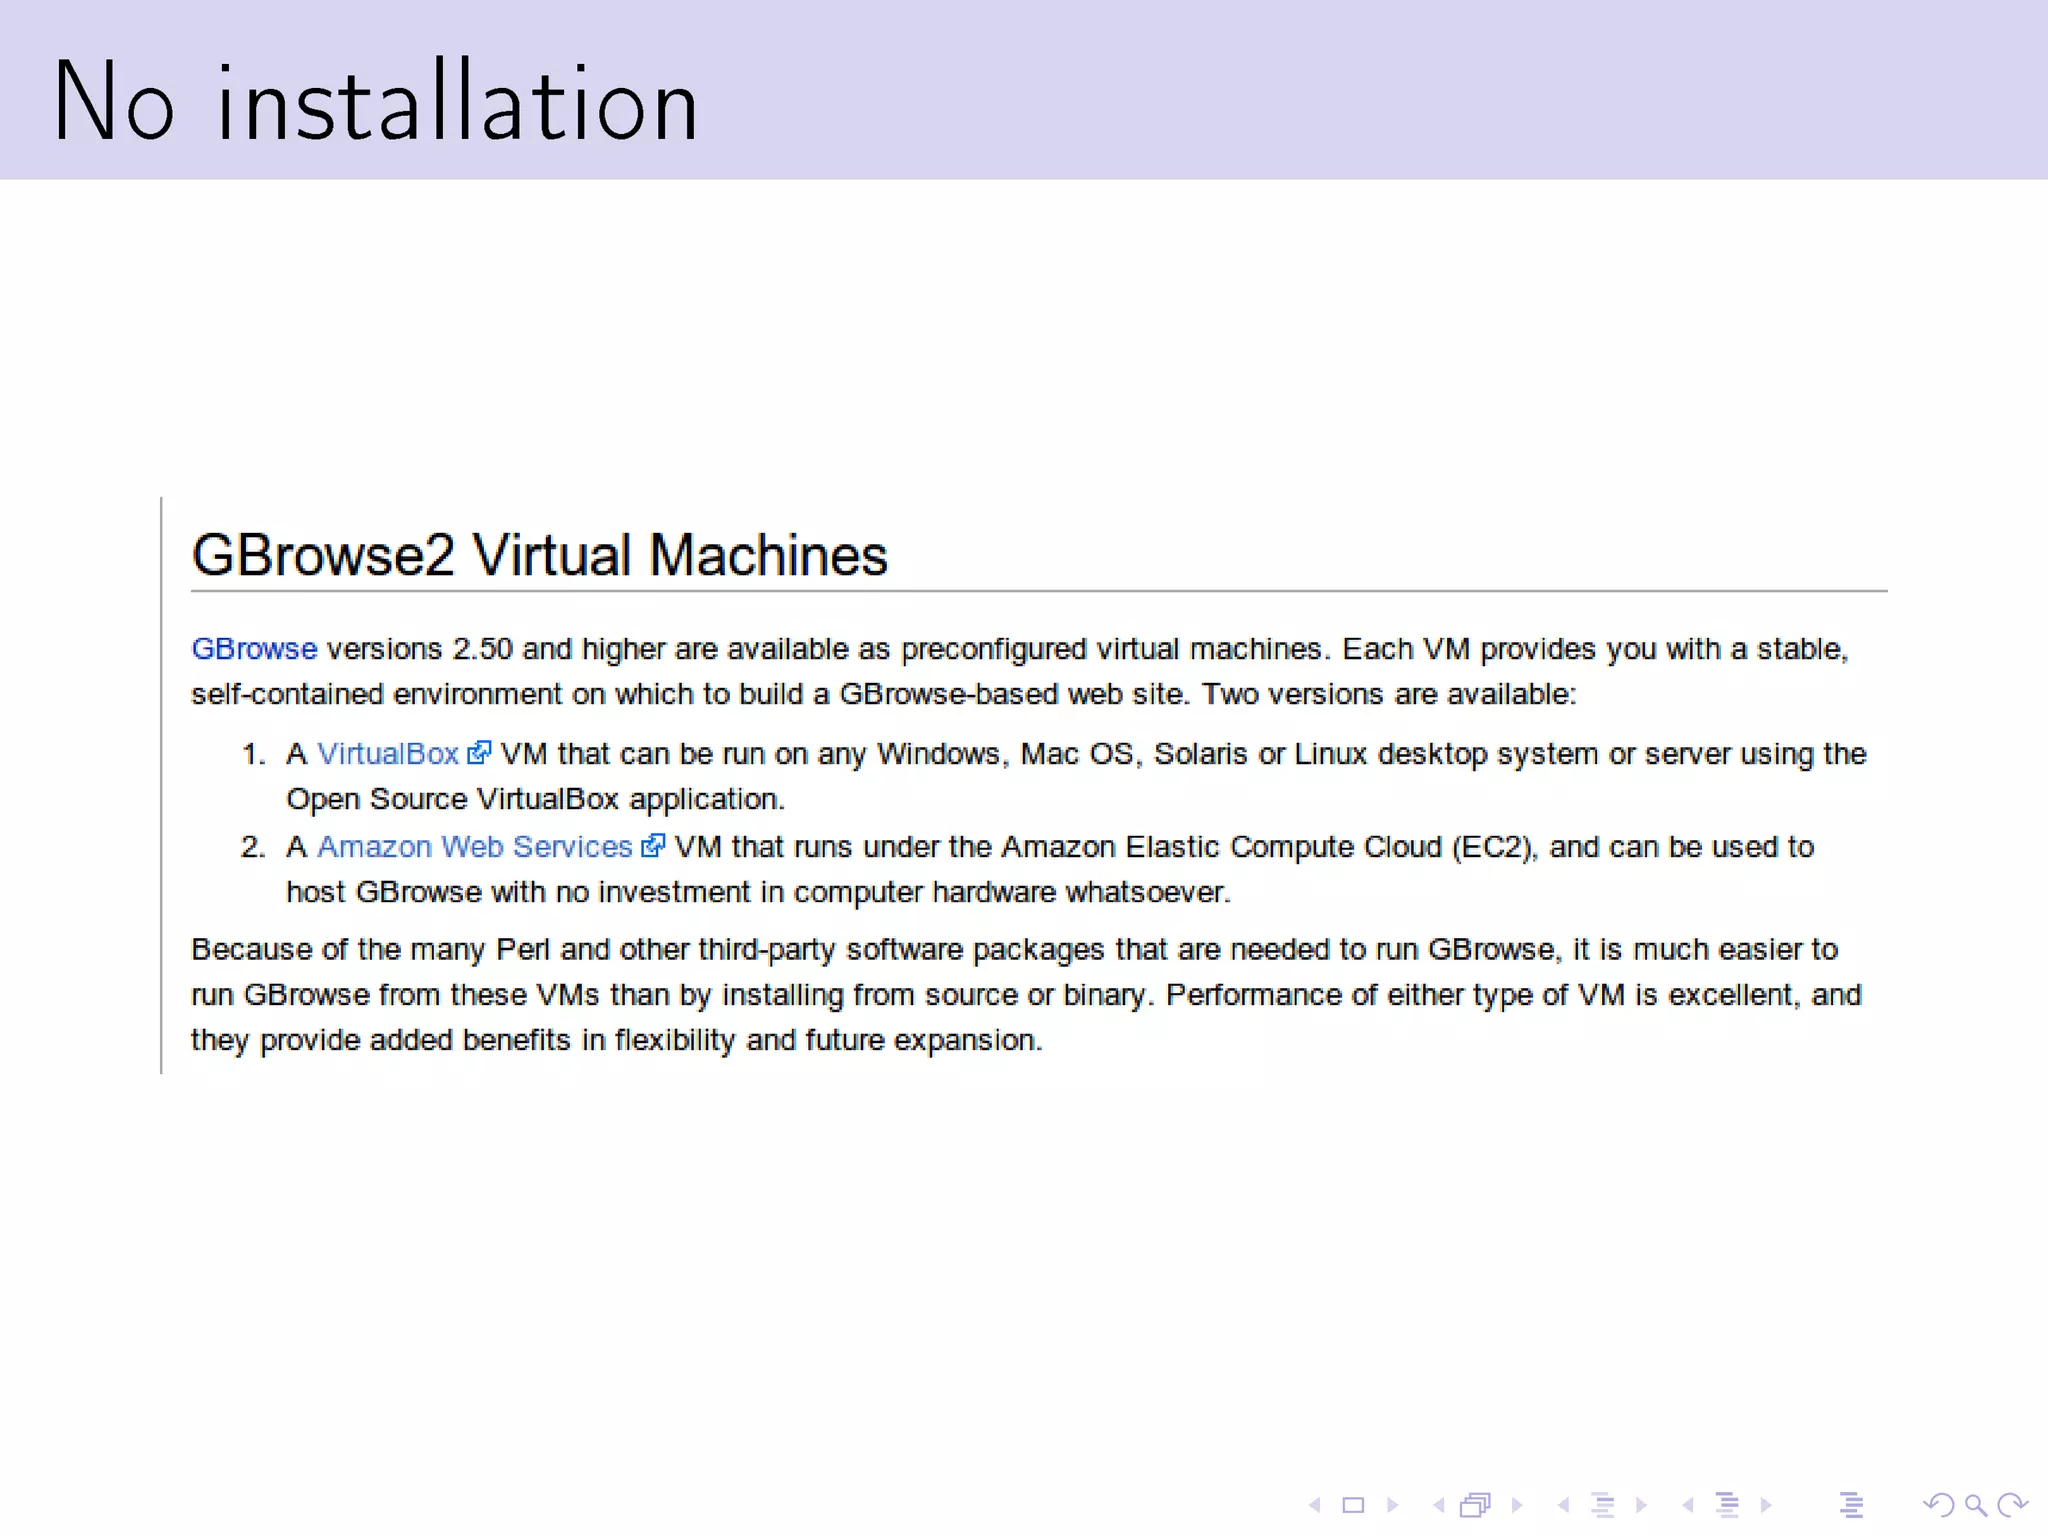Go to next section arrow
2048x1536 pixels.
click(1766, 1505)
